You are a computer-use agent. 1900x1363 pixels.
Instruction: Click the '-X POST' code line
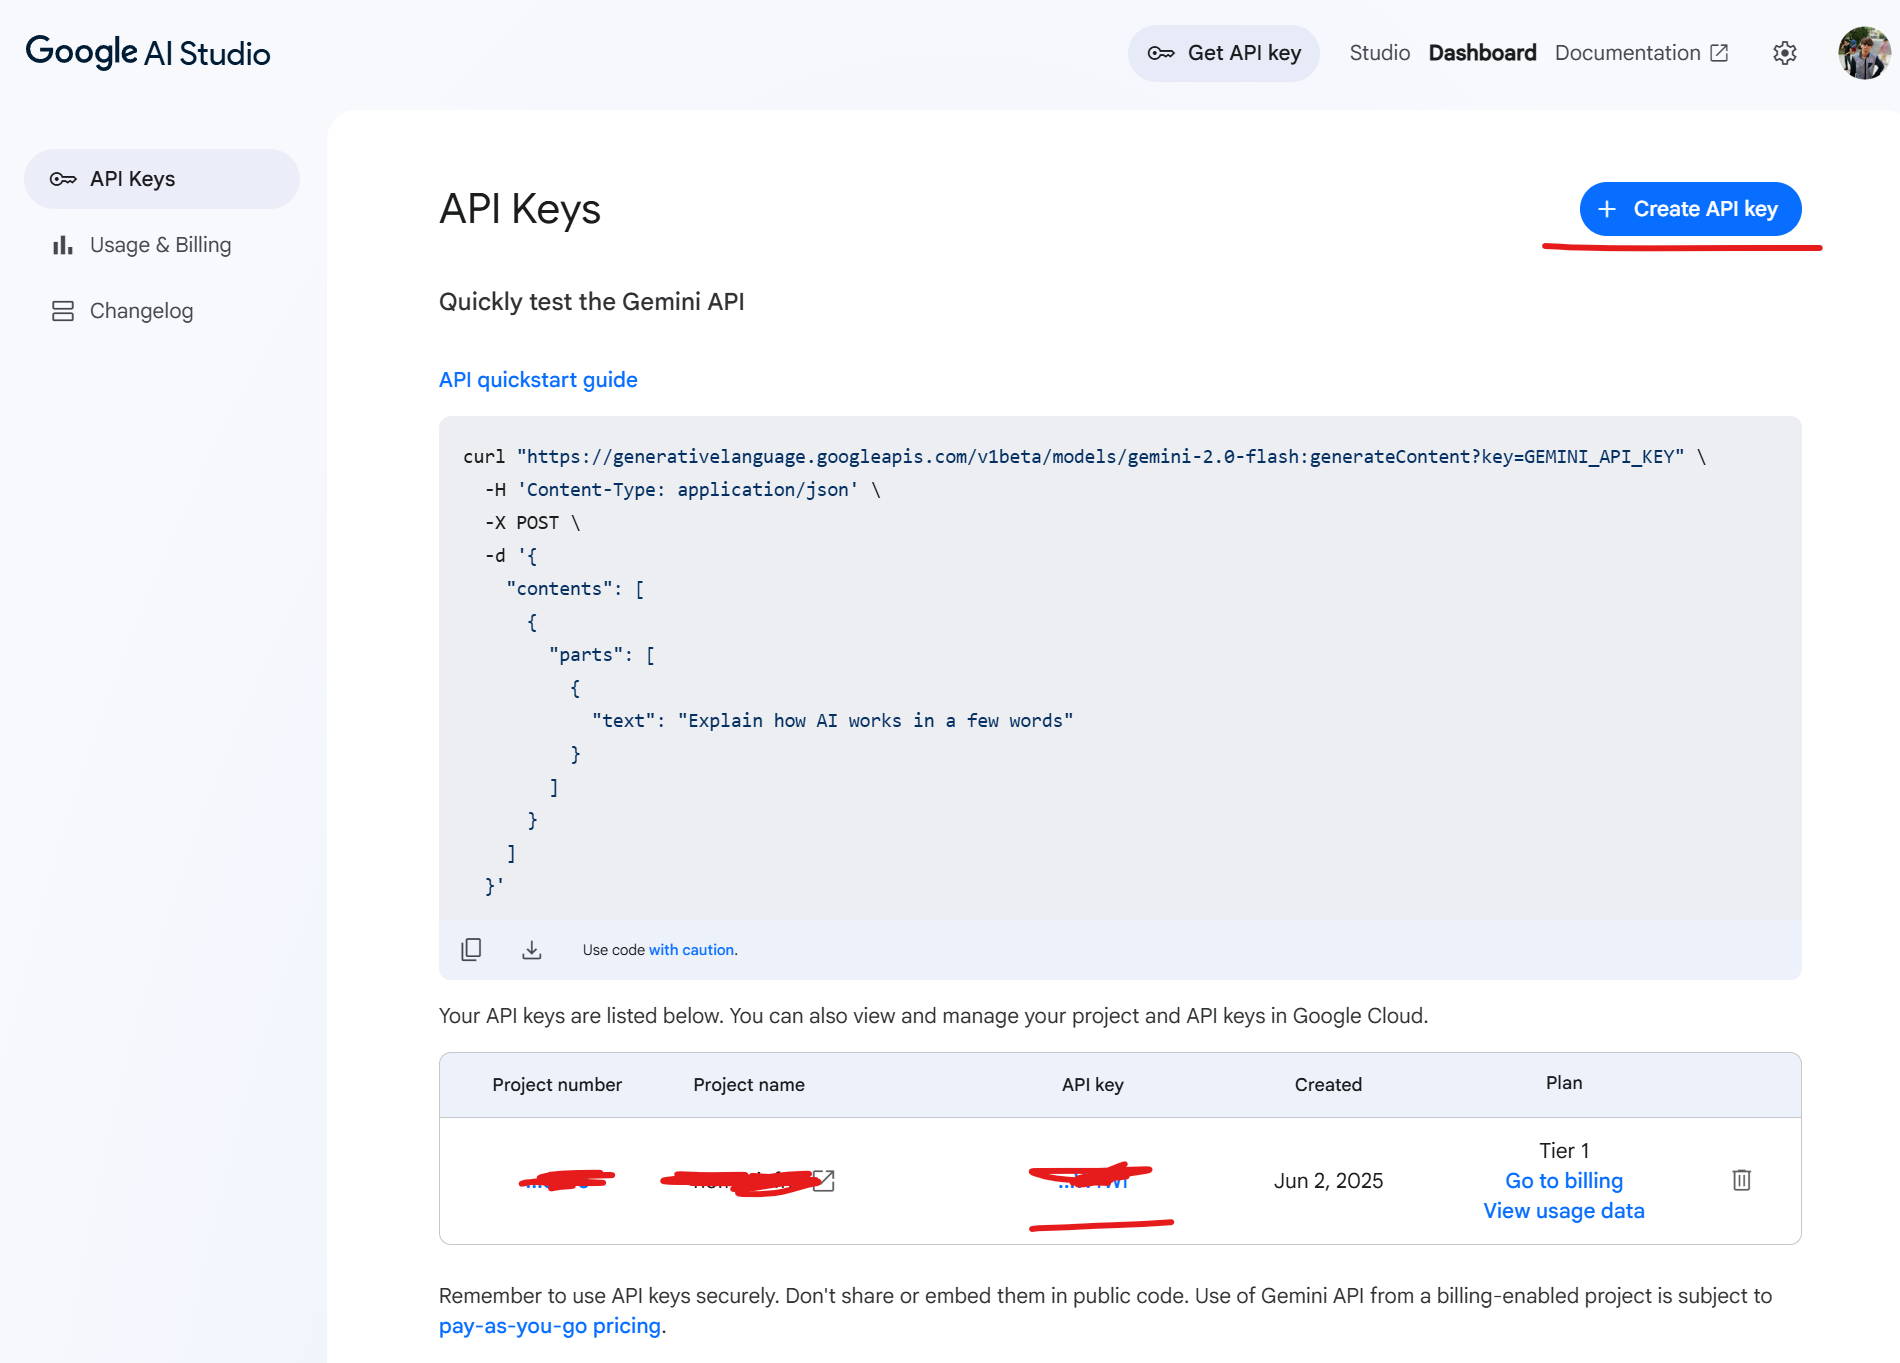coord(533,523)
